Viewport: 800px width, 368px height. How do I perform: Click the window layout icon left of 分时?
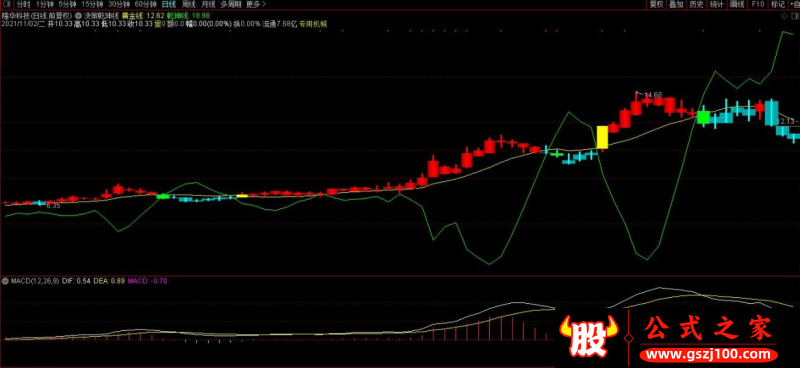click(6, 4)
